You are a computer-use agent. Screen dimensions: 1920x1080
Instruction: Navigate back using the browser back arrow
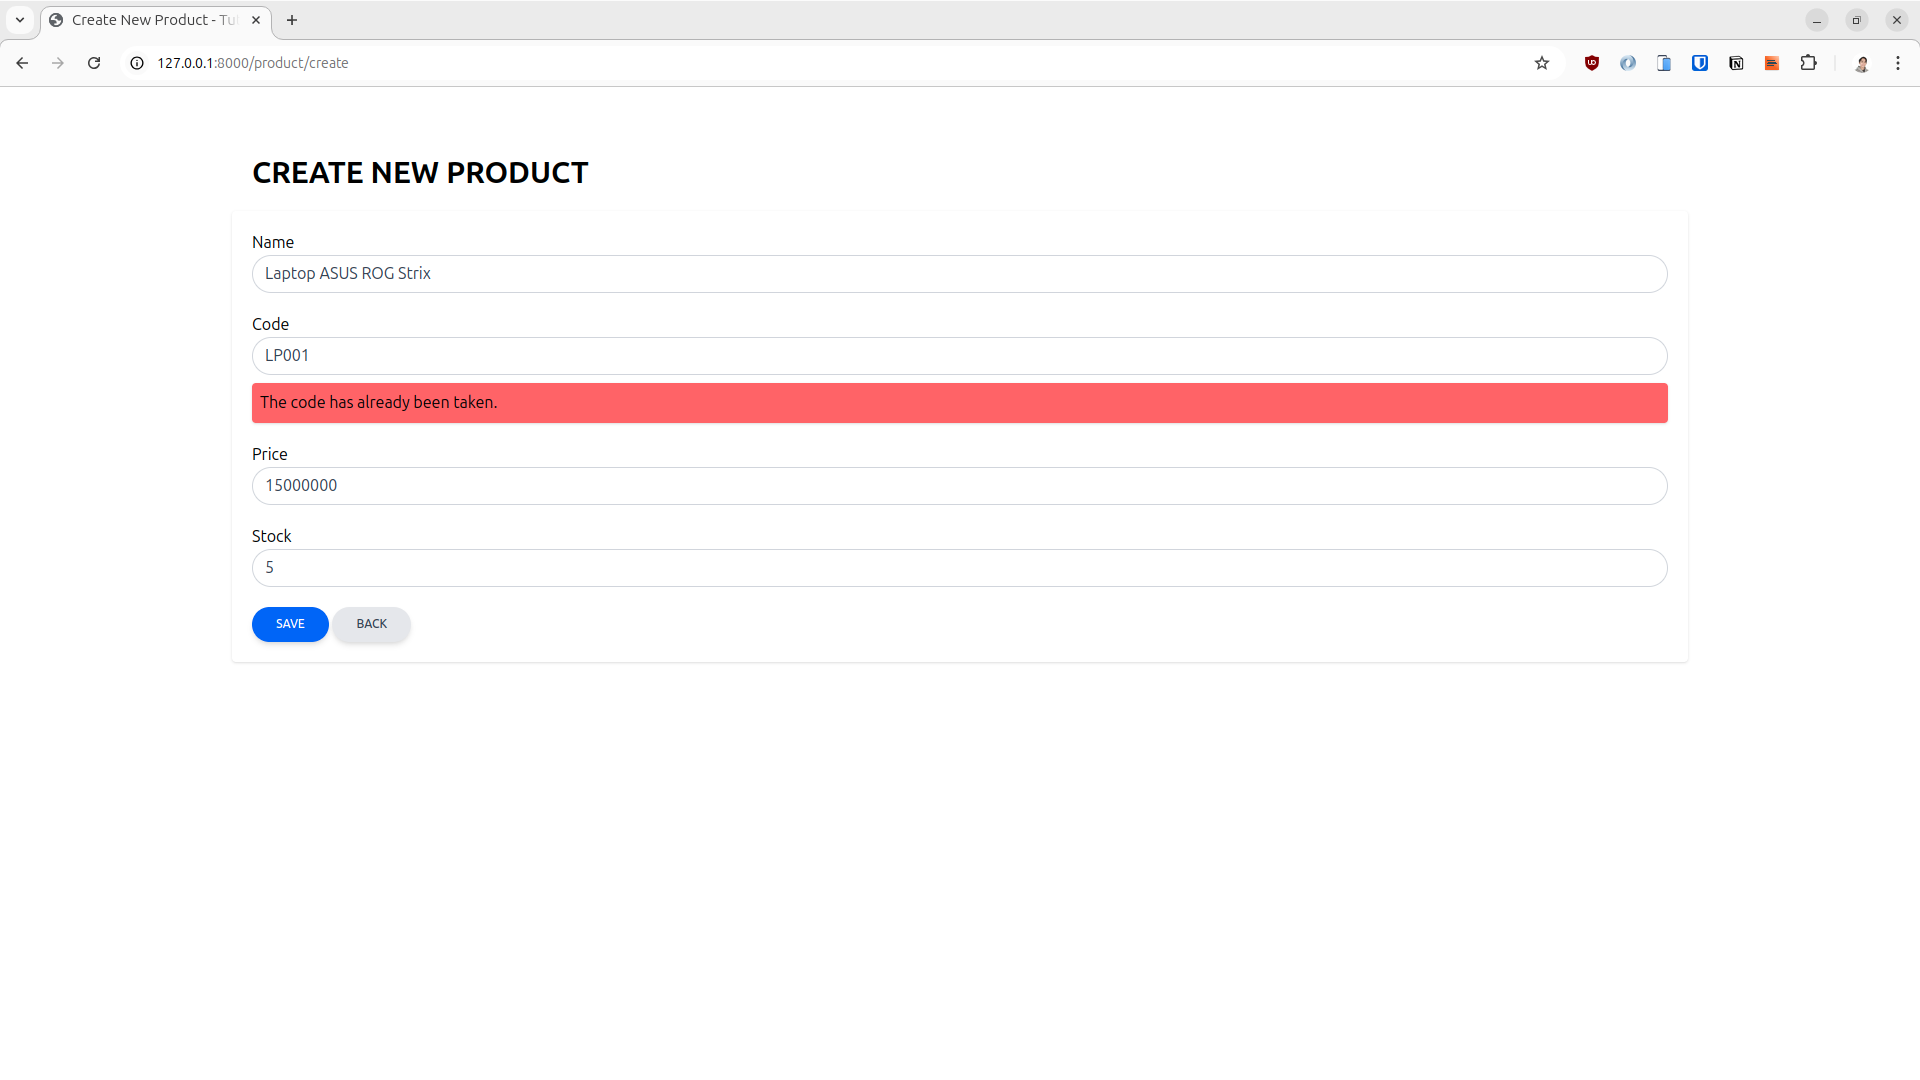(22, 62)
